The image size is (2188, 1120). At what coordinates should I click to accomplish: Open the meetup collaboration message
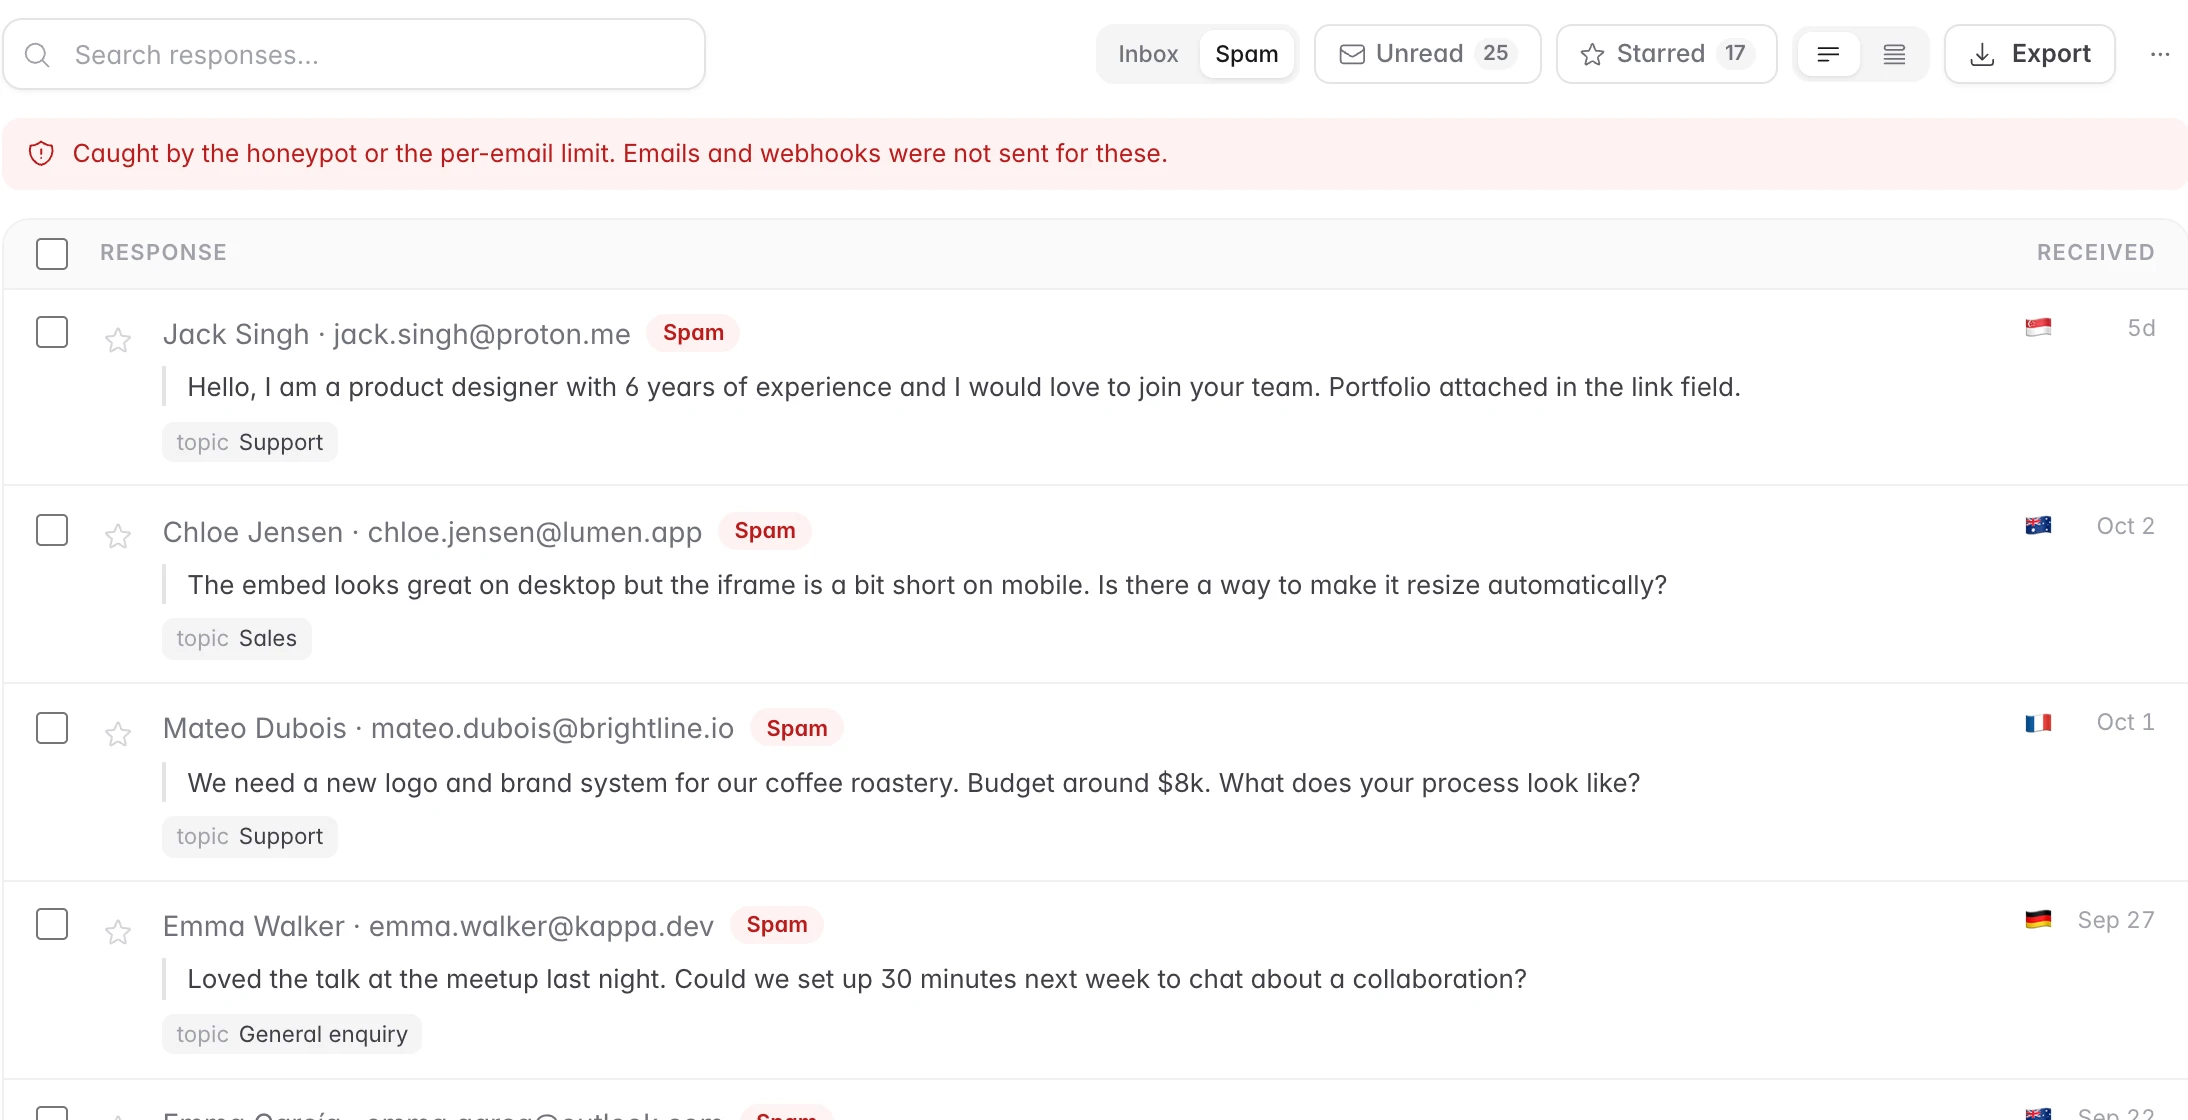(x=857, y=979)
